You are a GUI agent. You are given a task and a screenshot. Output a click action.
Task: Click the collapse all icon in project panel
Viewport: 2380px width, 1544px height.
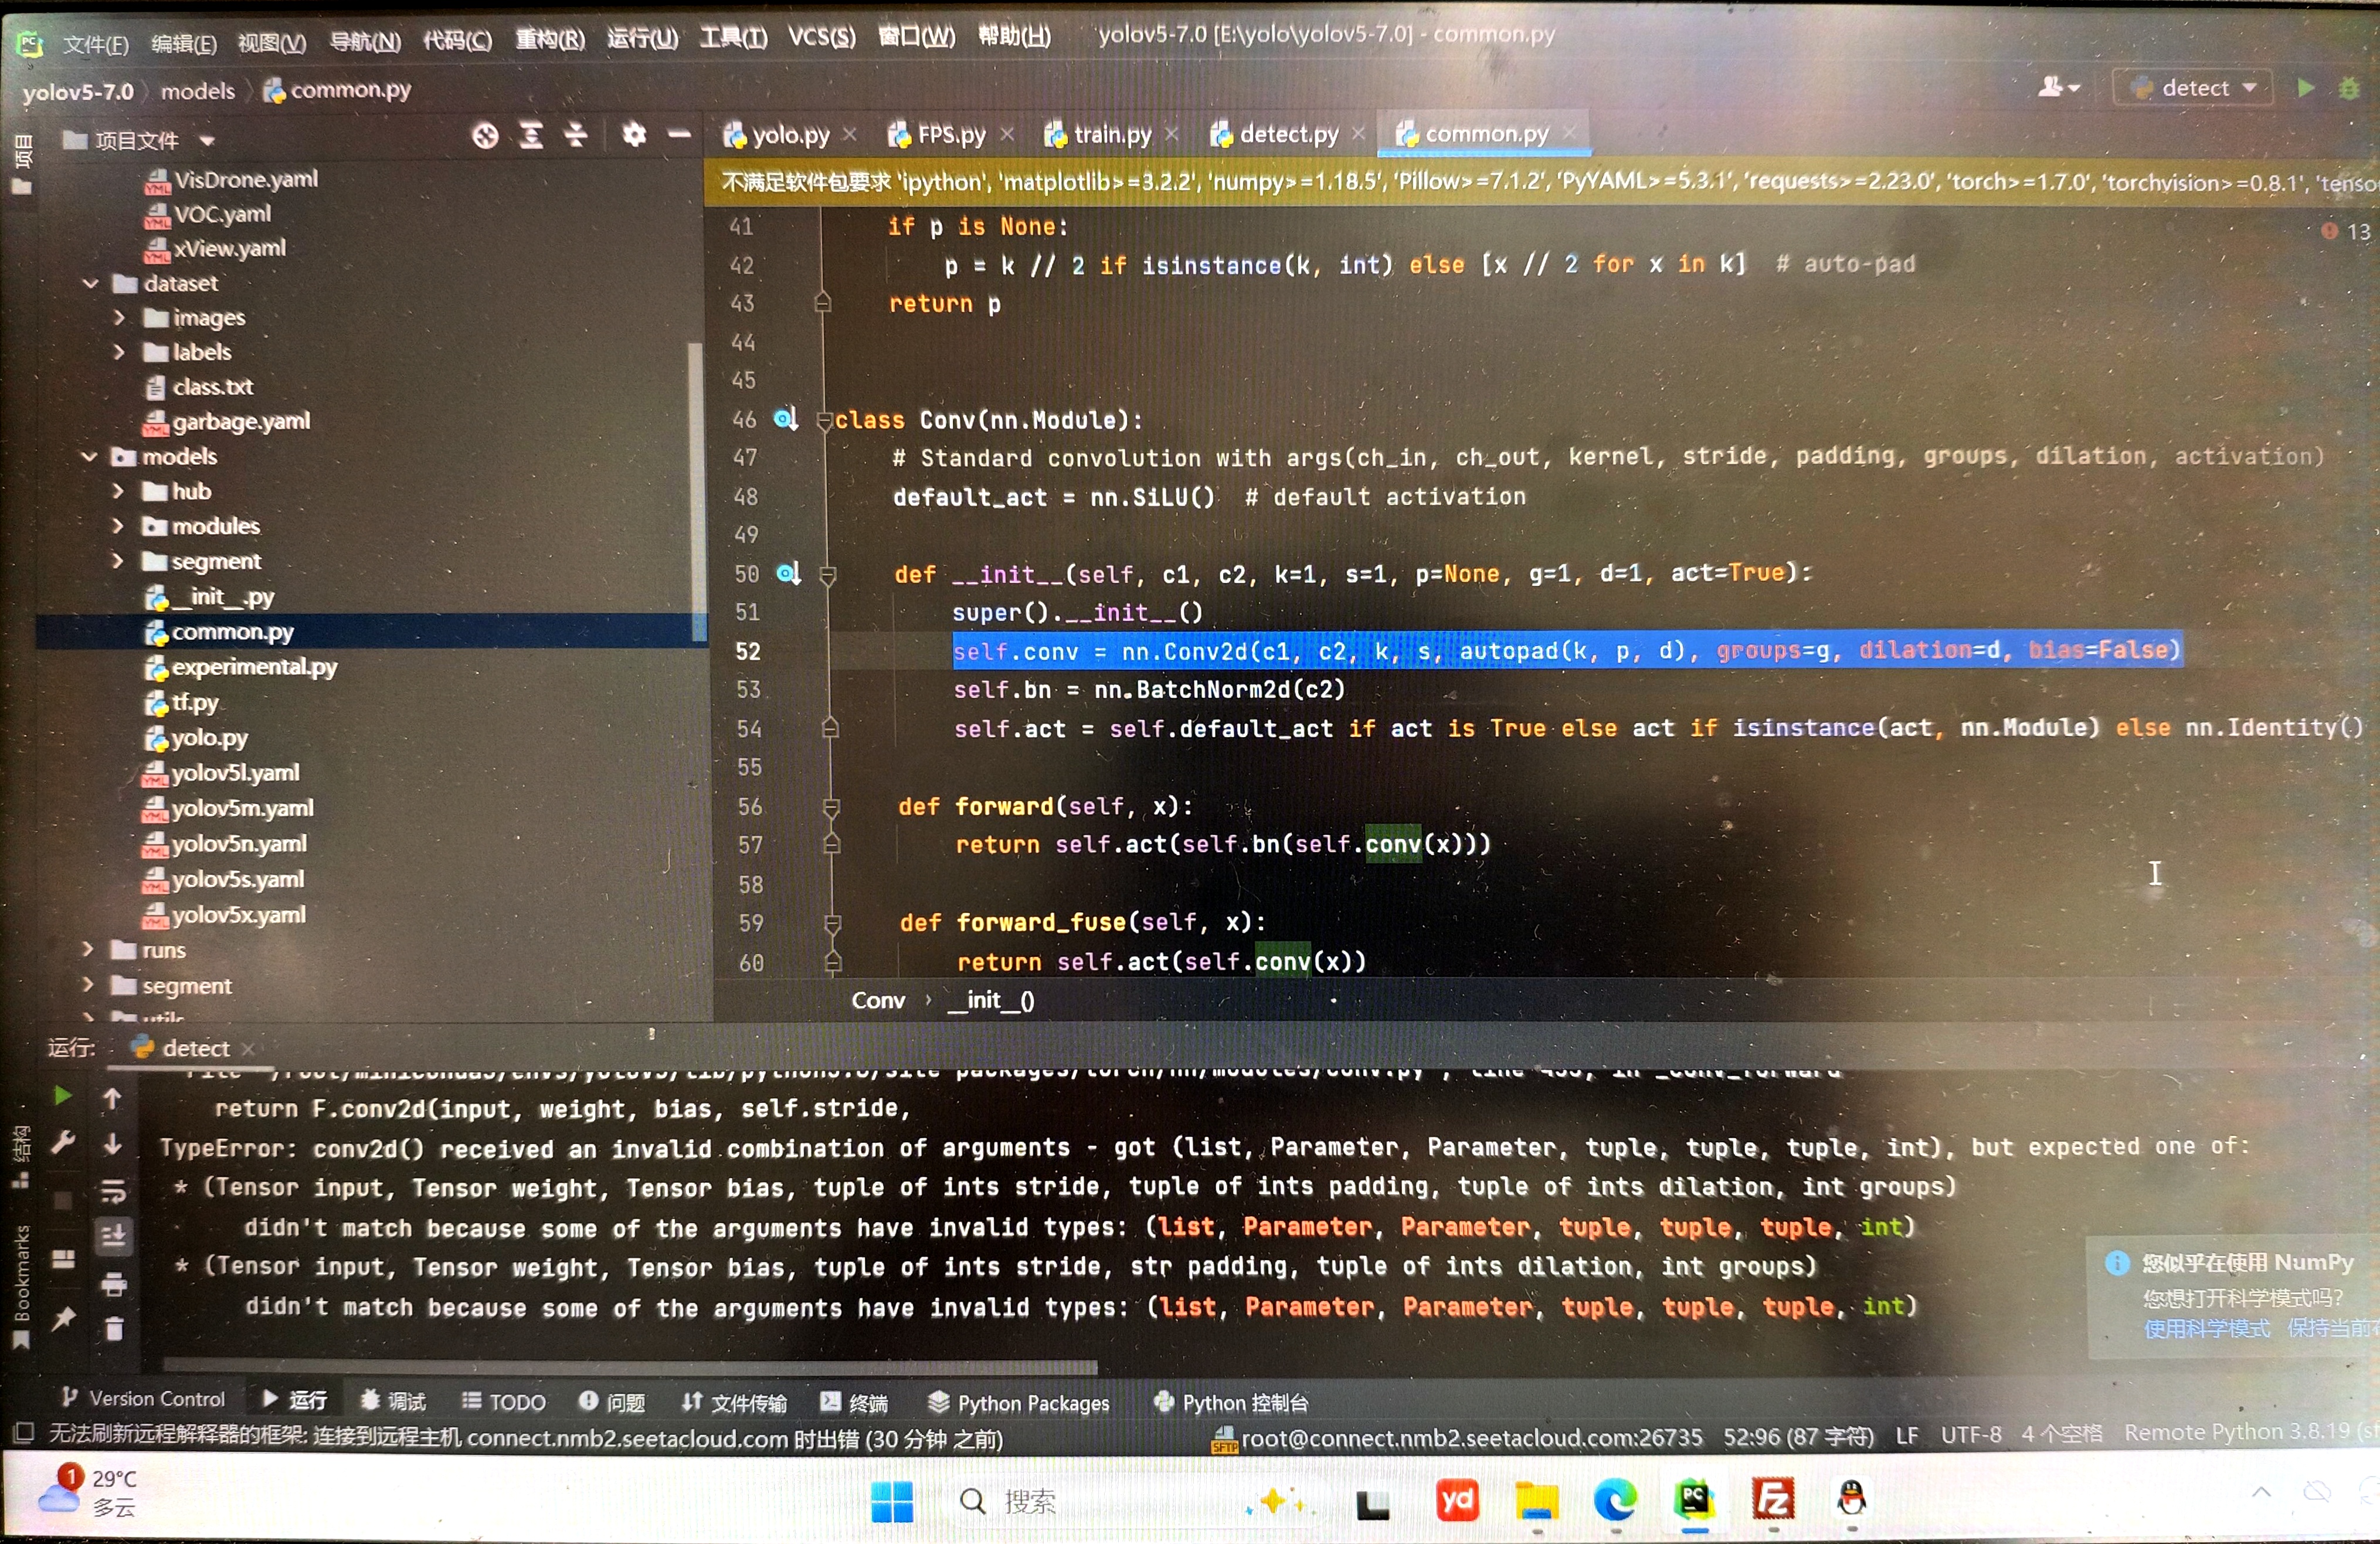pyautogui.click(x=576, y=136)
